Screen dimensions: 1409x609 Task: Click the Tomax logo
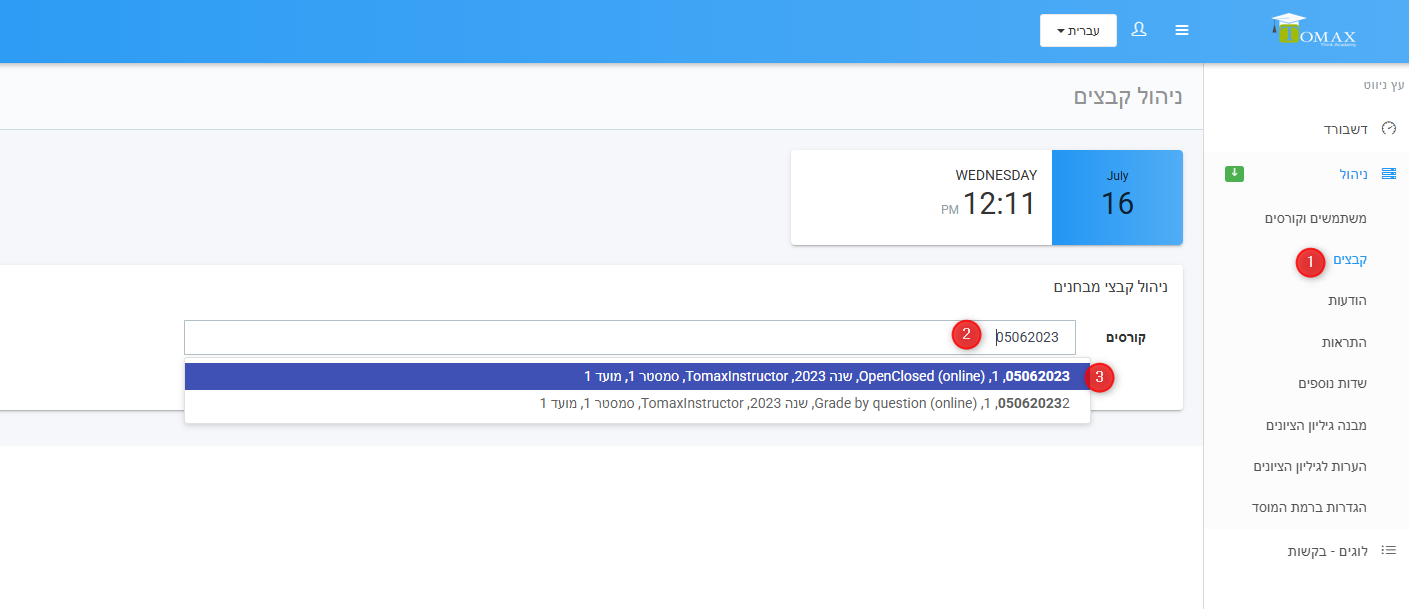click(x=1313, y=30)
